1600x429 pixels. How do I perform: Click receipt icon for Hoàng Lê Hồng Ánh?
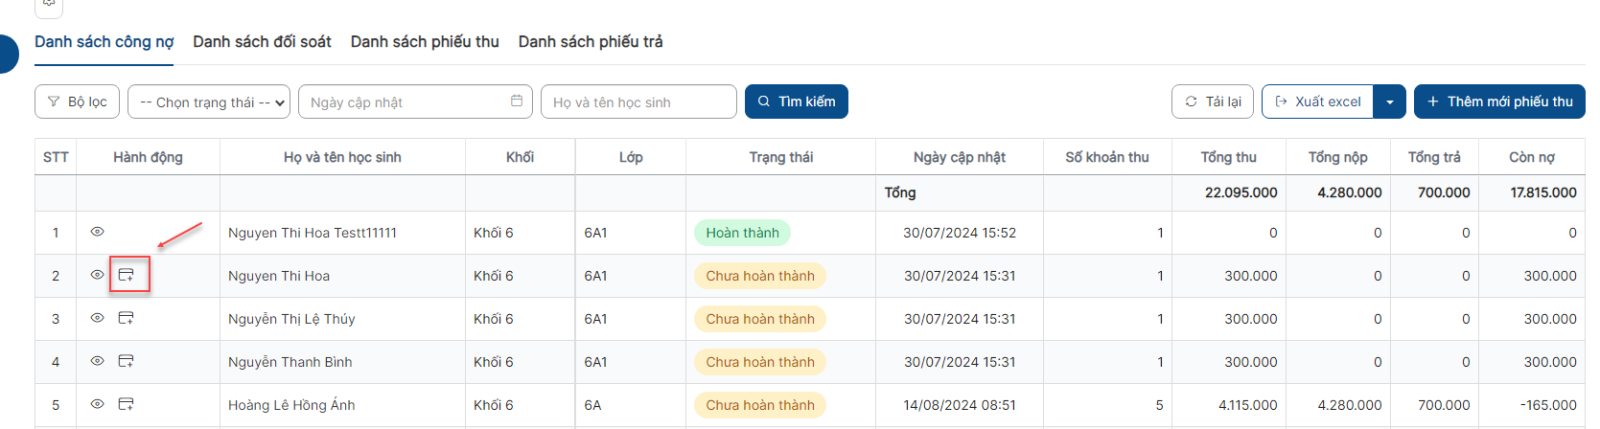(126, 404)
